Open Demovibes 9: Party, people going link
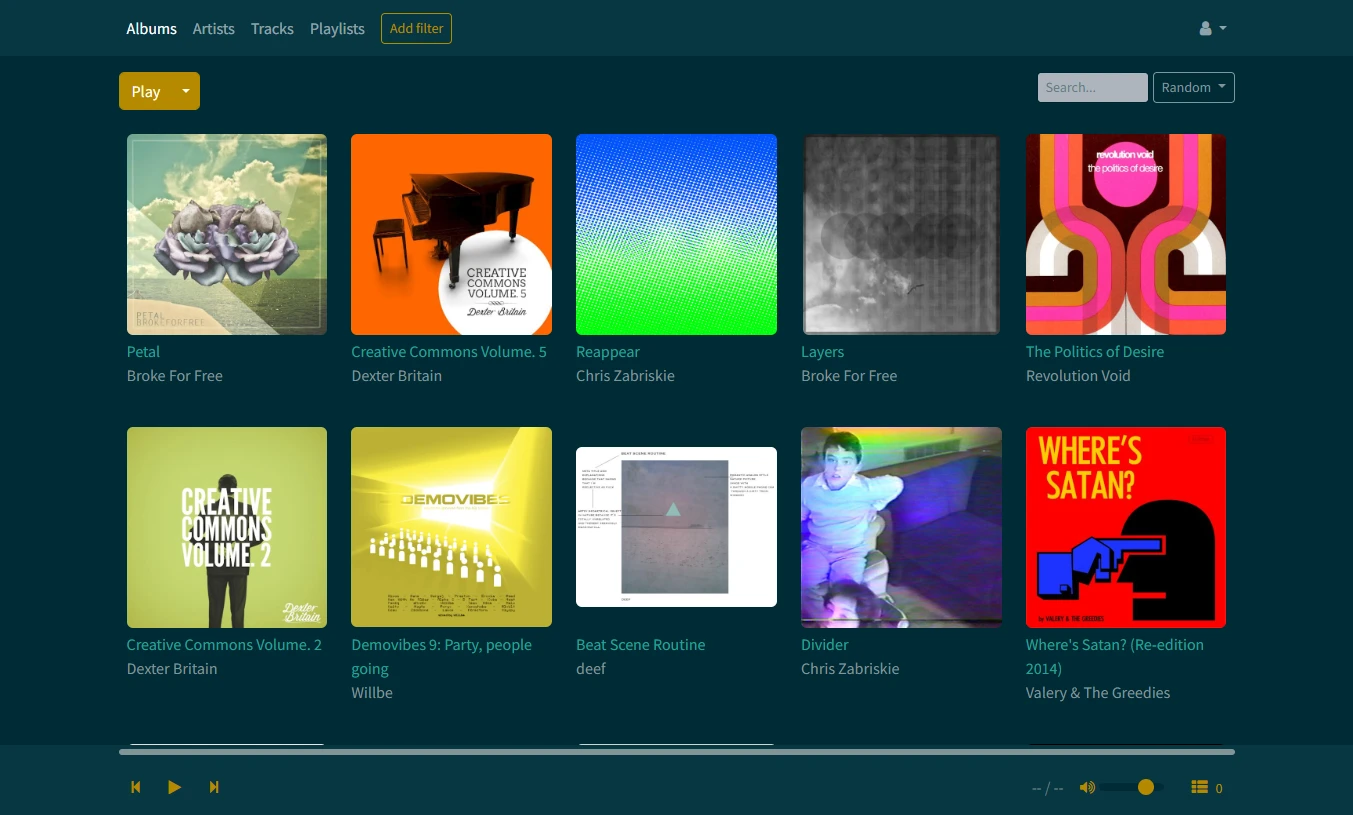 tap(442, 657)
